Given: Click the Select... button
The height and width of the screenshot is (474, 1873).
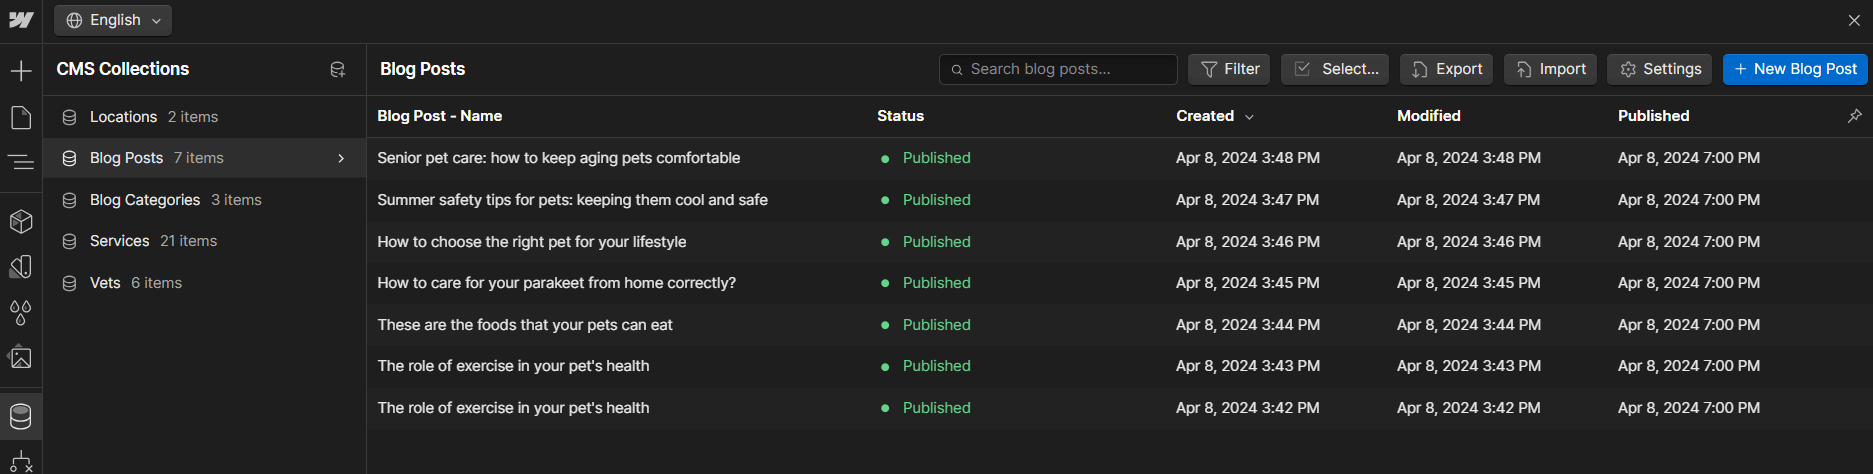Looking at the screenshot, I should (x=1335, y=69).
